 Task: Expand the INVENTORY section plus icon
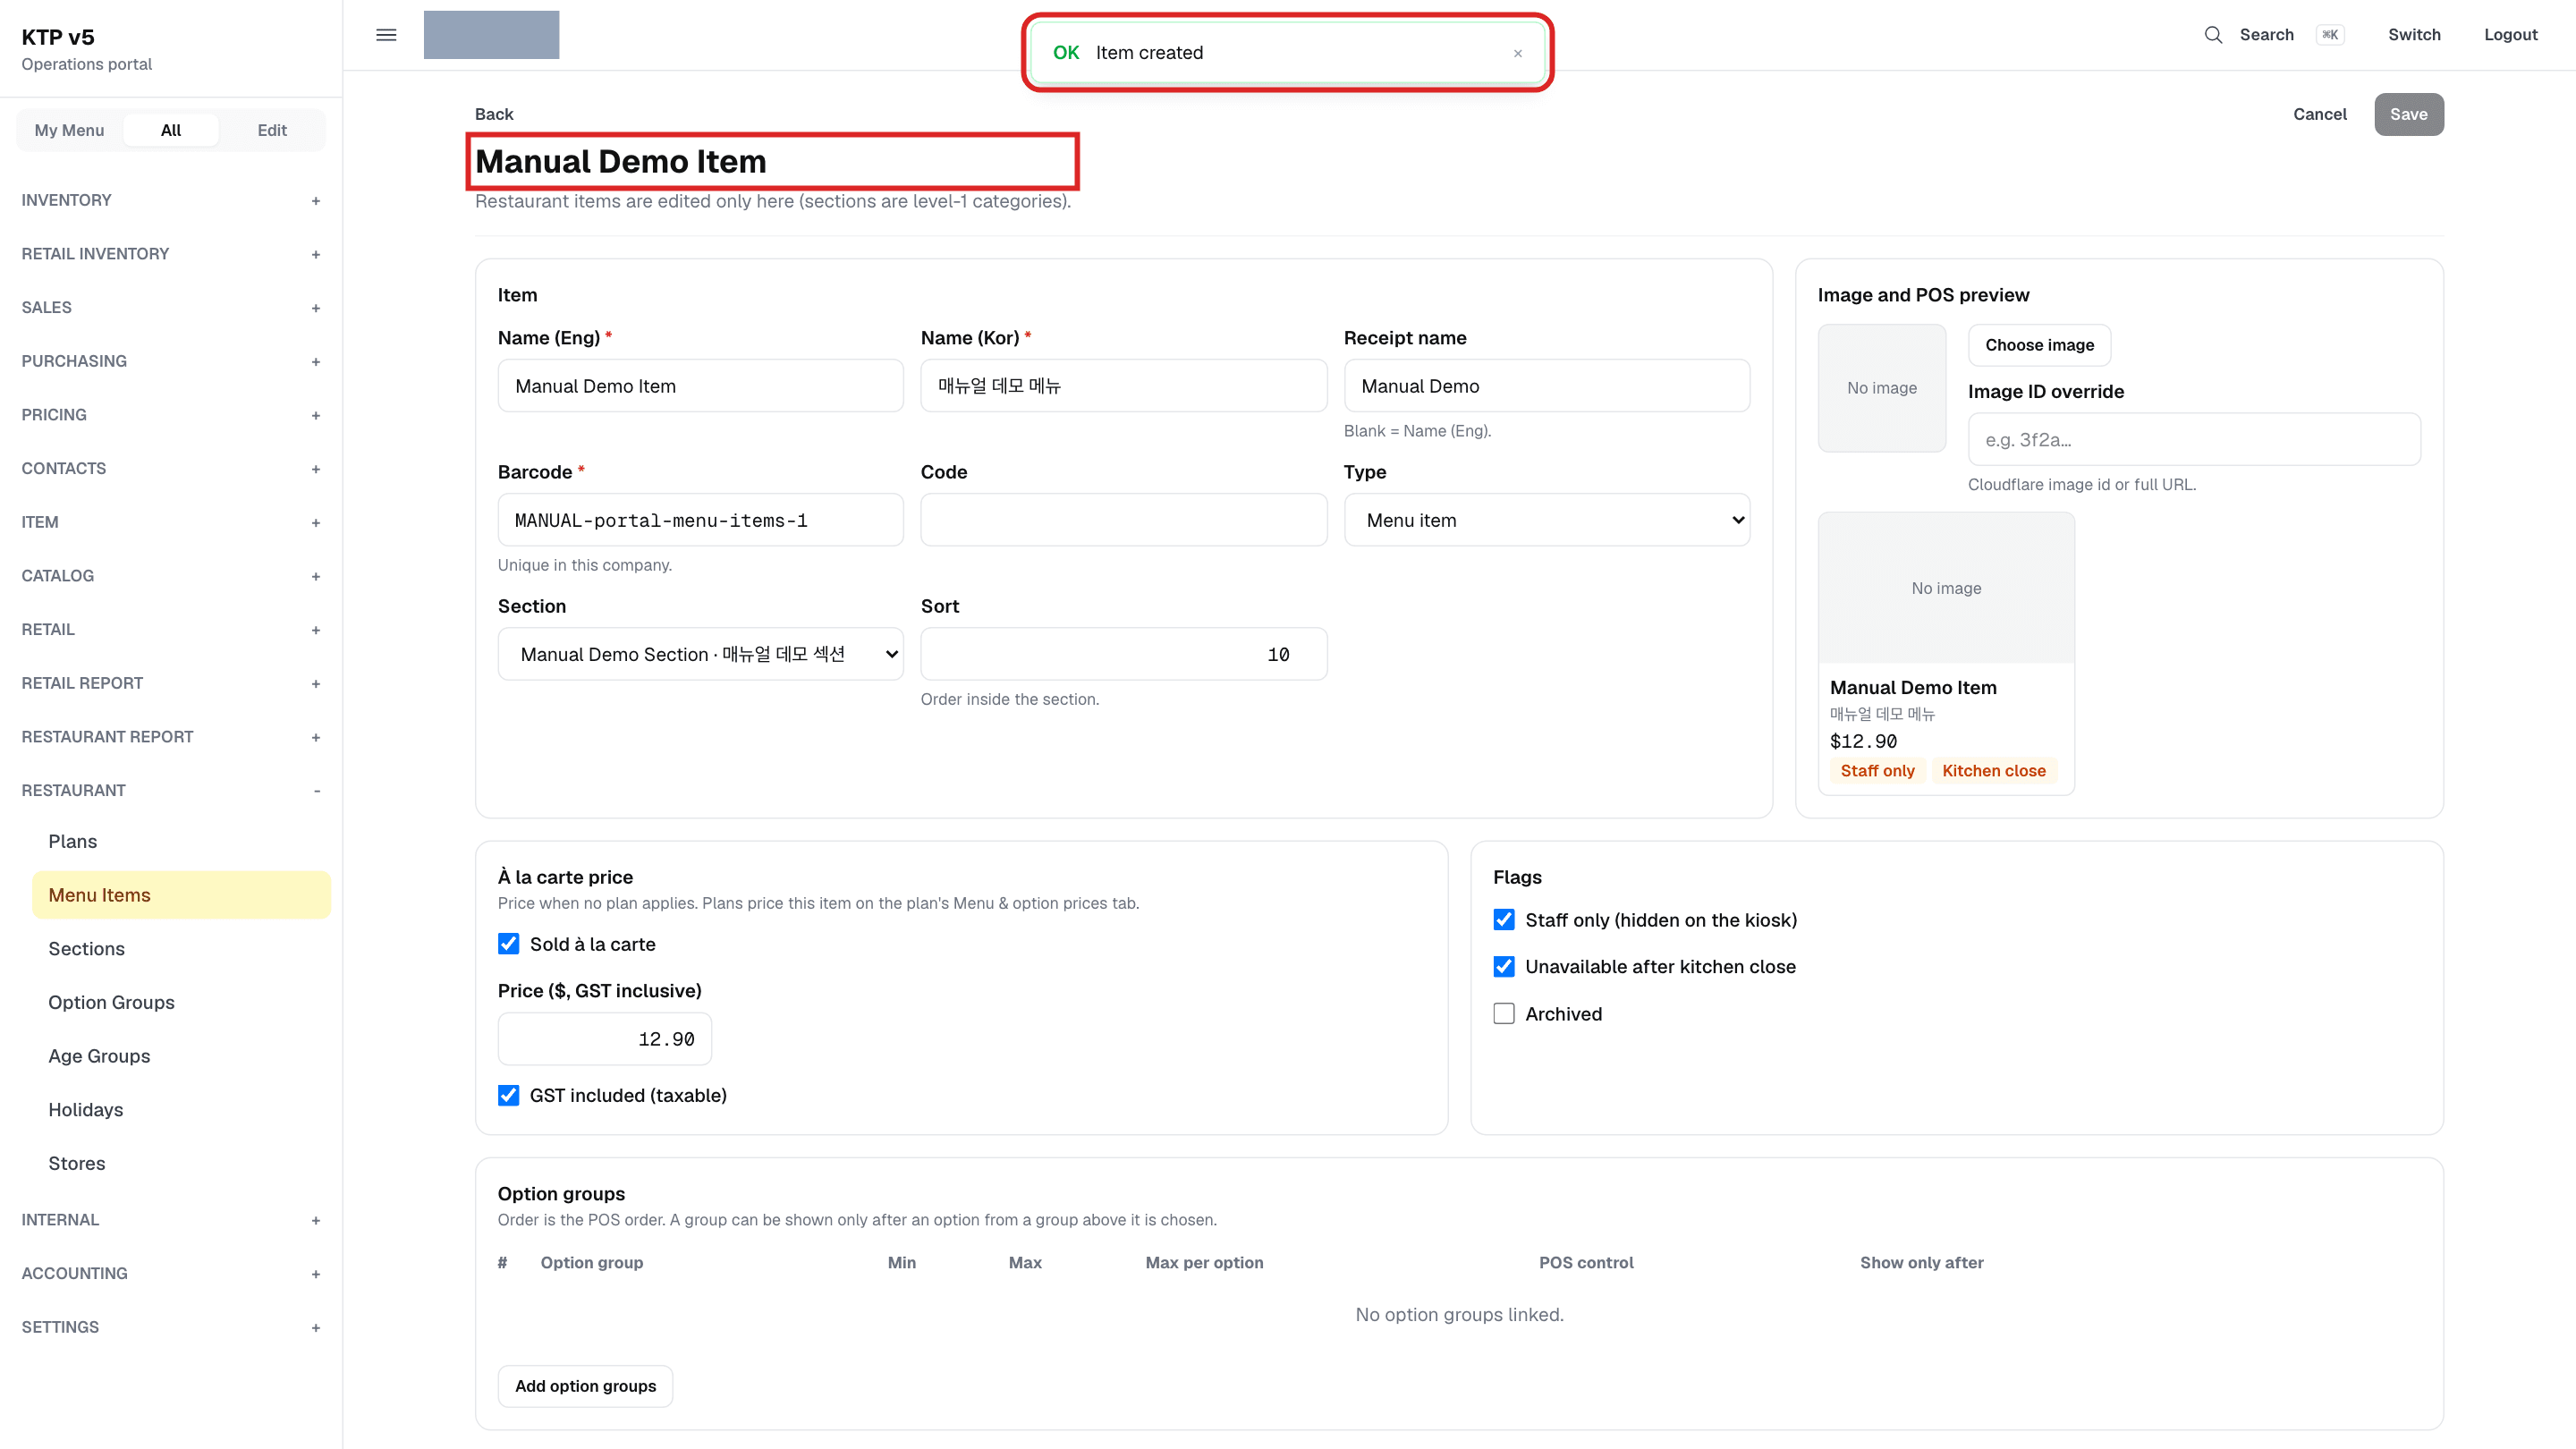tap(316, 200)
